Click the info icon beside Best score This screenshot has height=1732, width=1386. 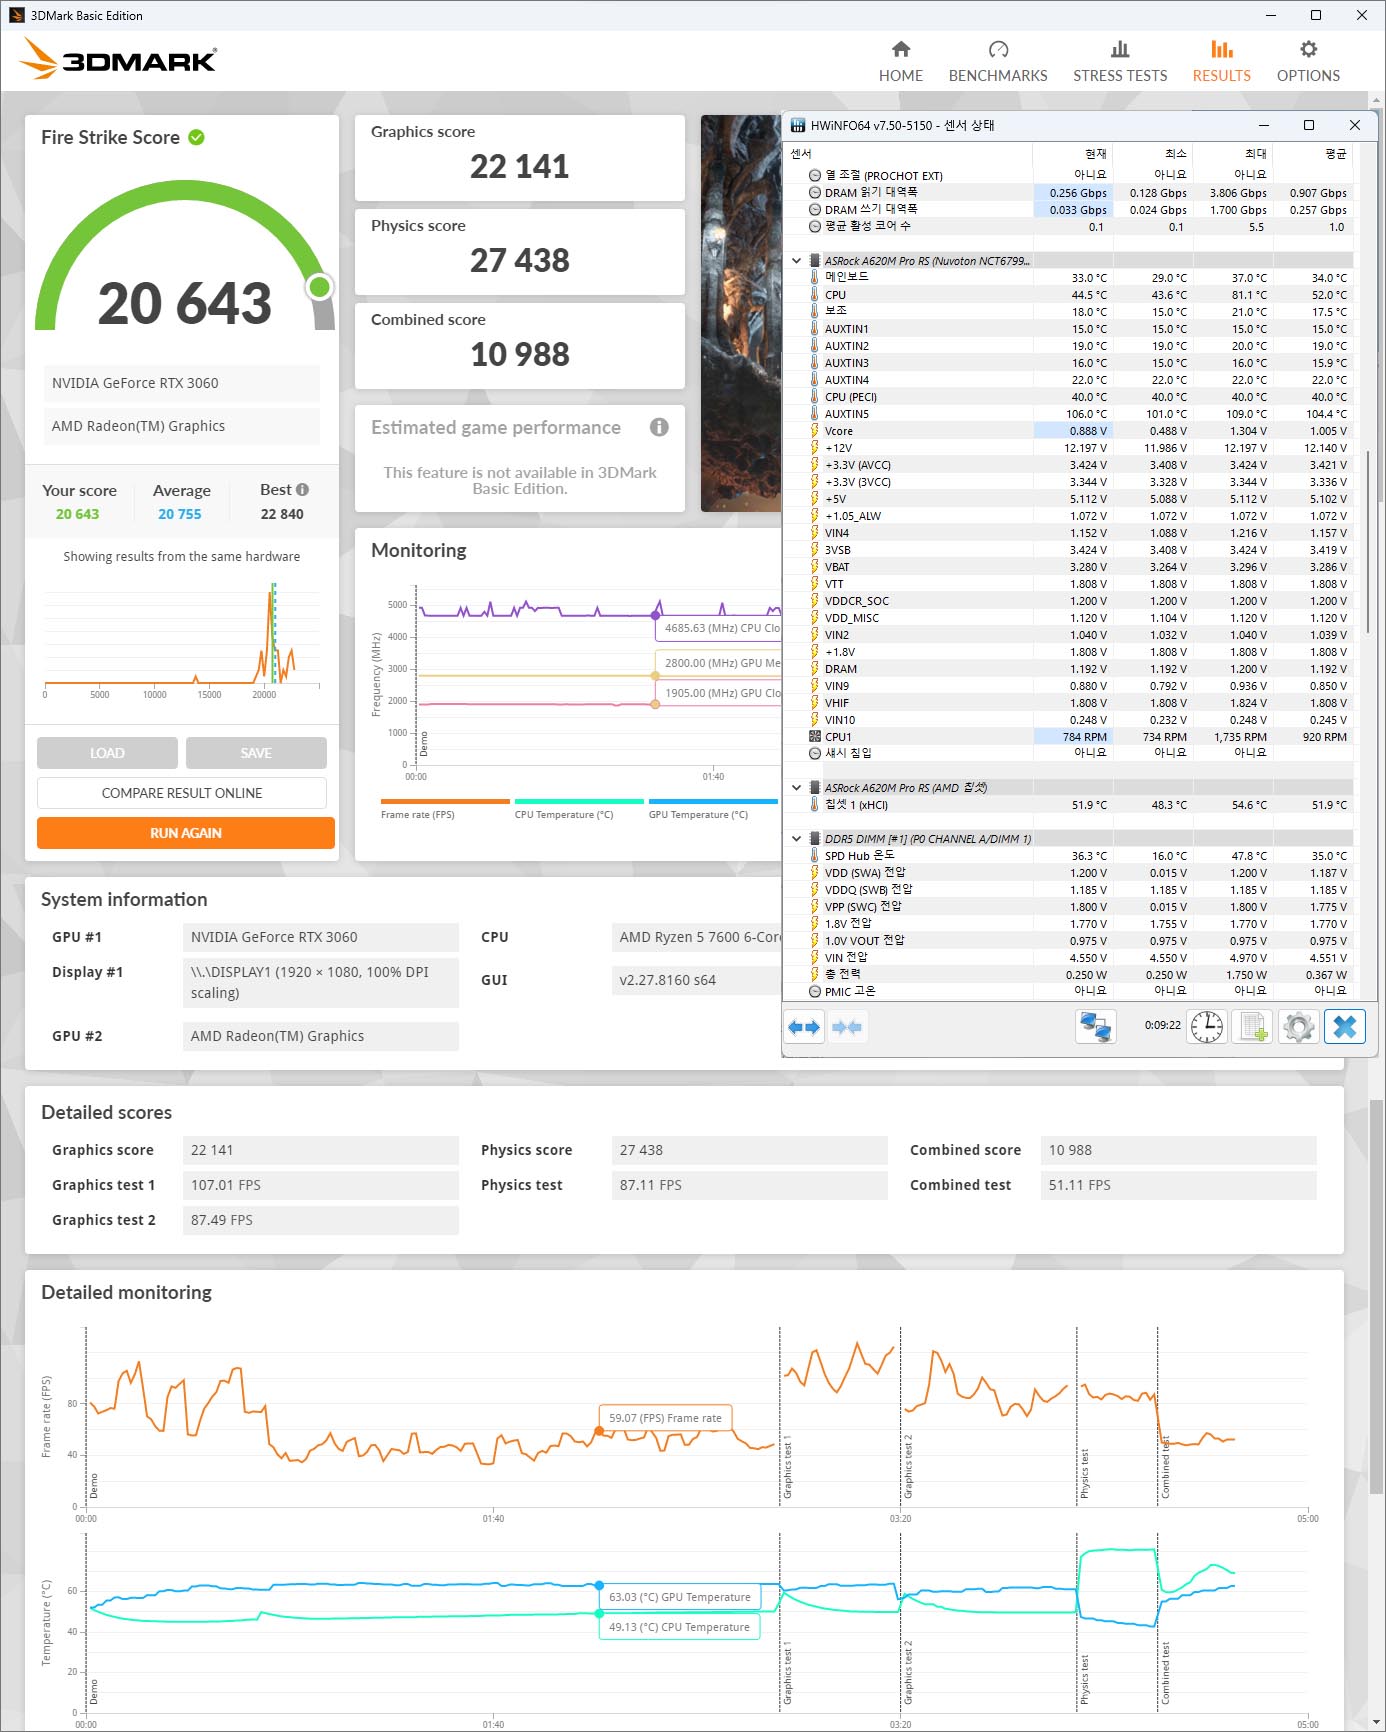coord(303,490)
